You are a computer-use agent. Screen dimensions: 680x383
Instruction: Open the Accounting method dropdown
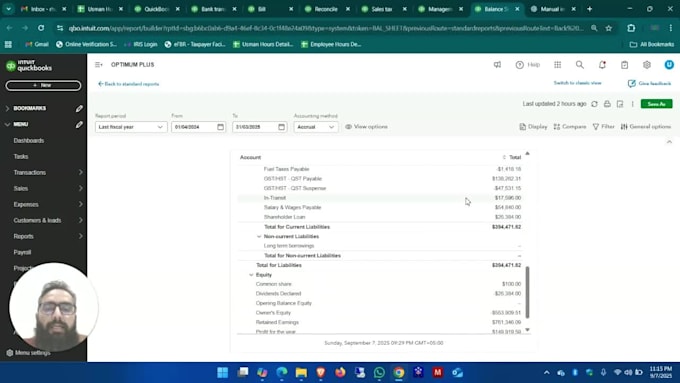[316, 127]
